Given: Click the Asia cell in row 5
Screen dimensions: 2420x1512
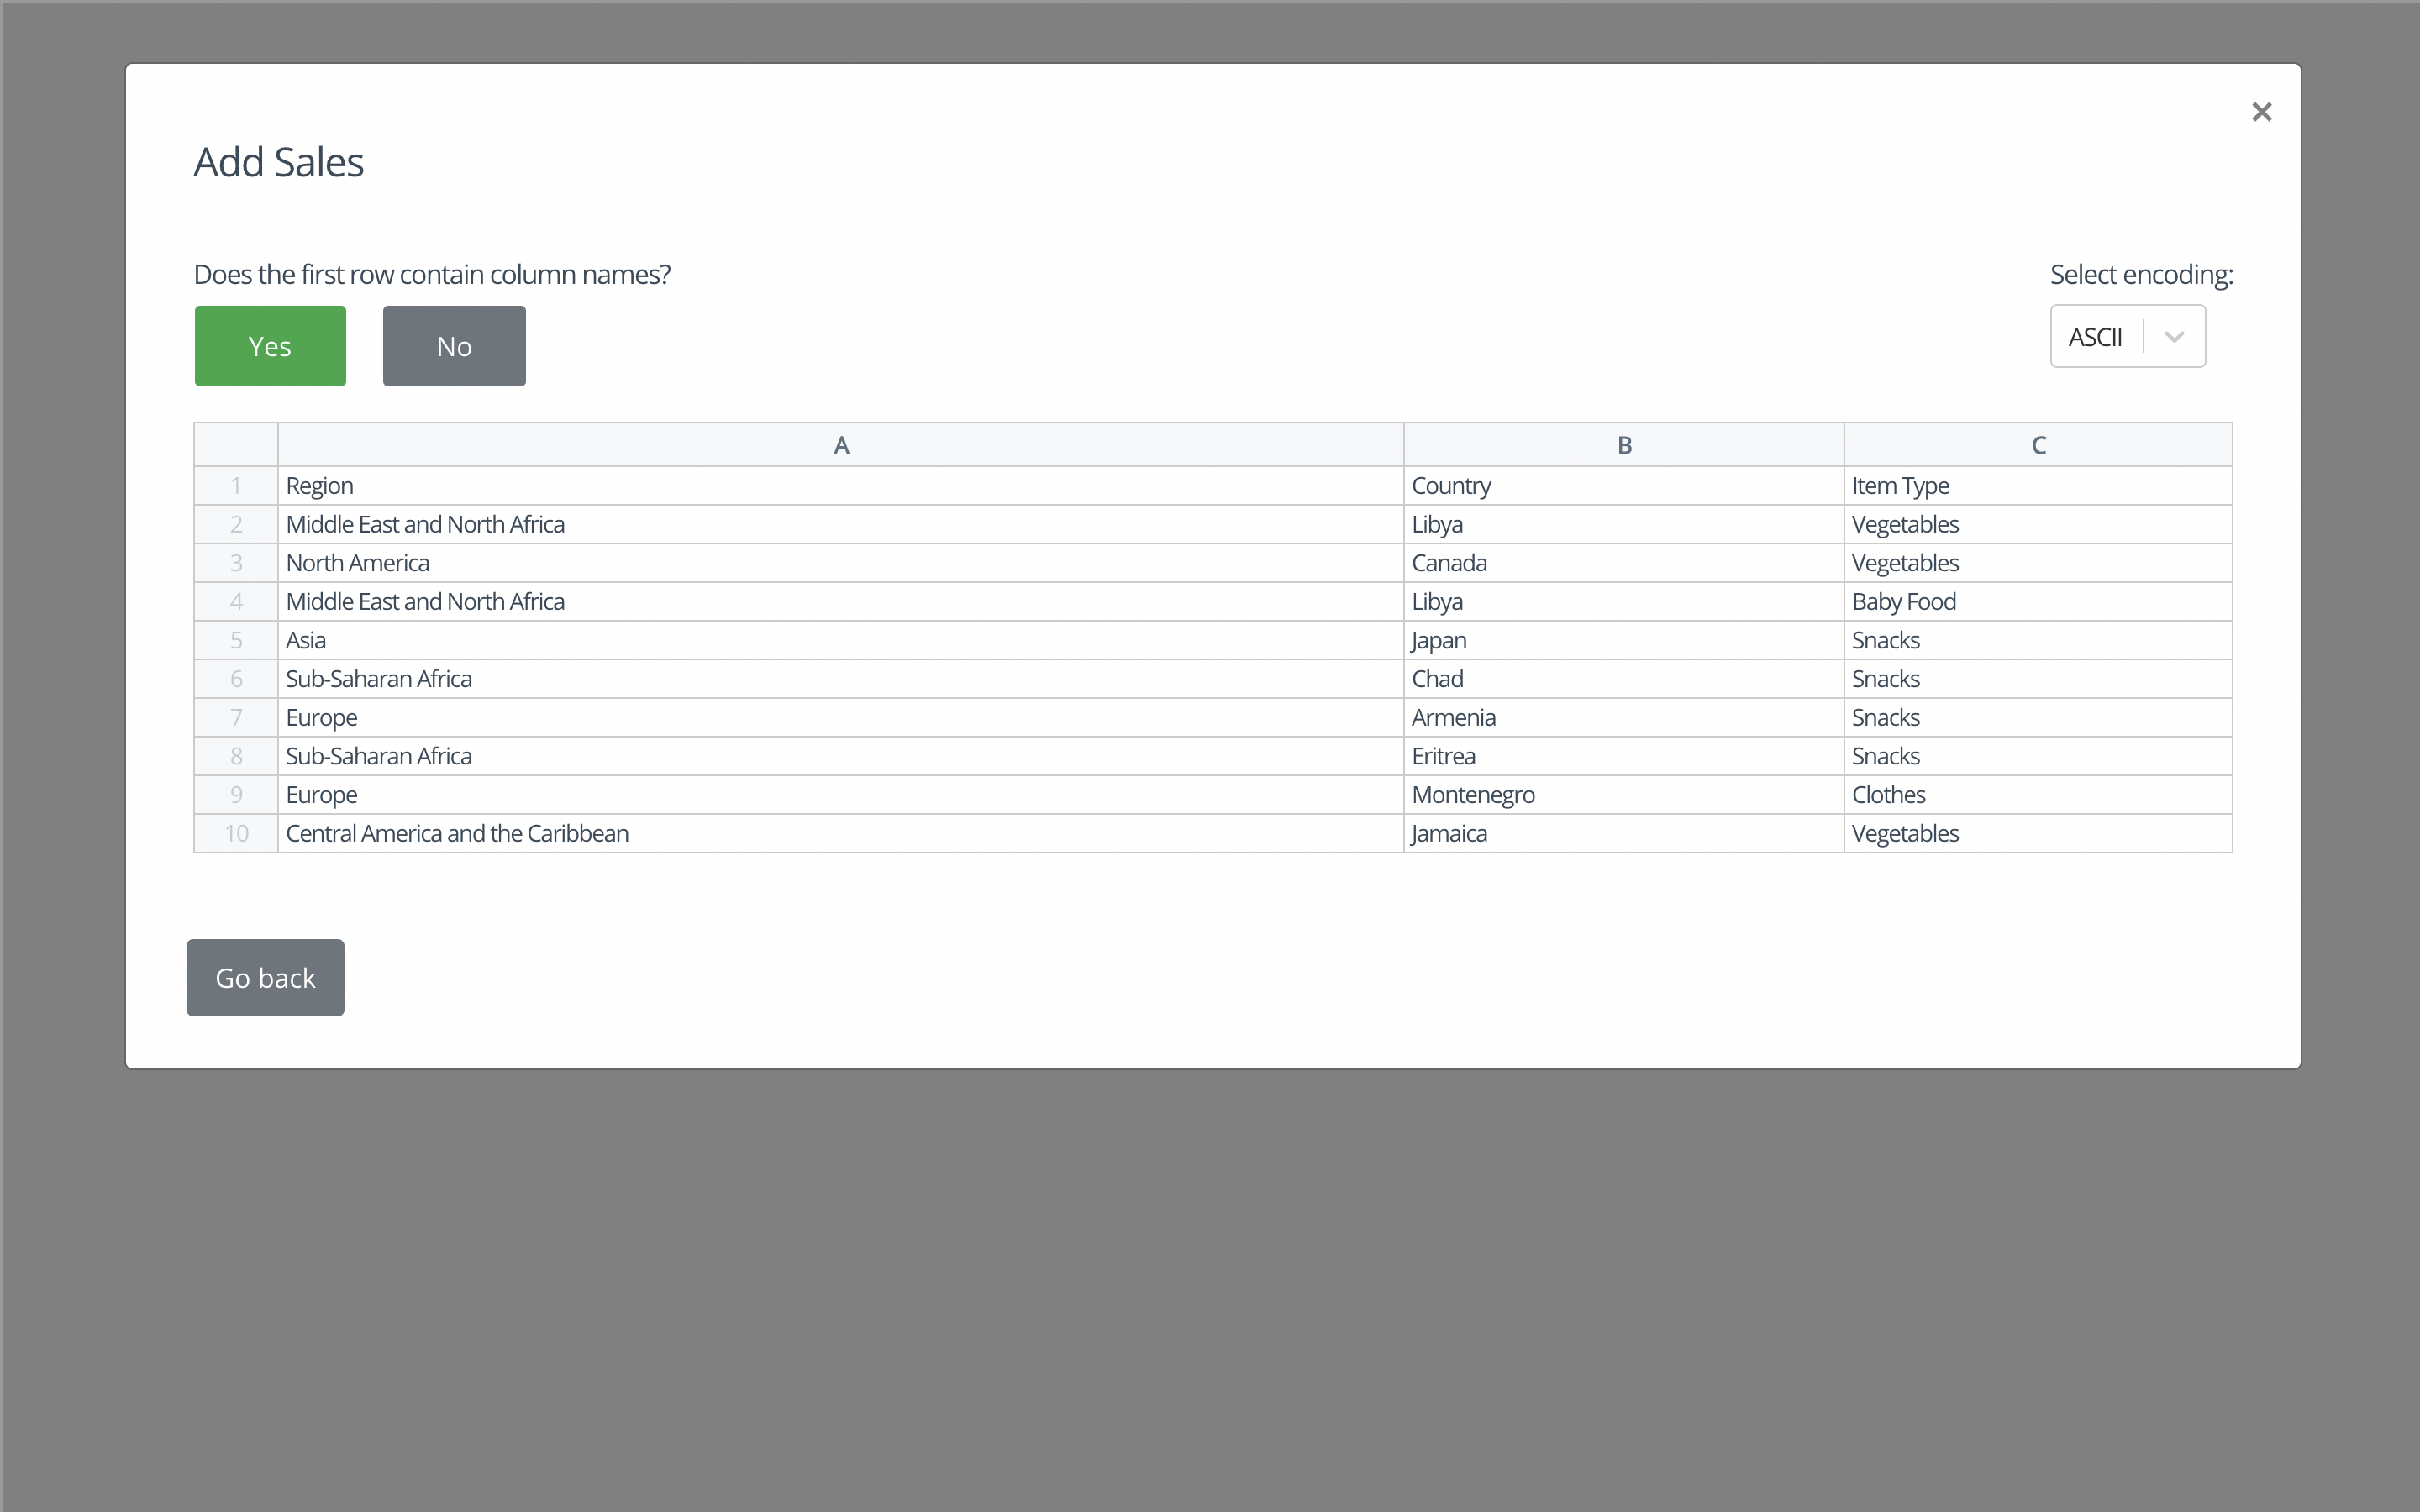Looking at the screenshot, I should (840, 640).
